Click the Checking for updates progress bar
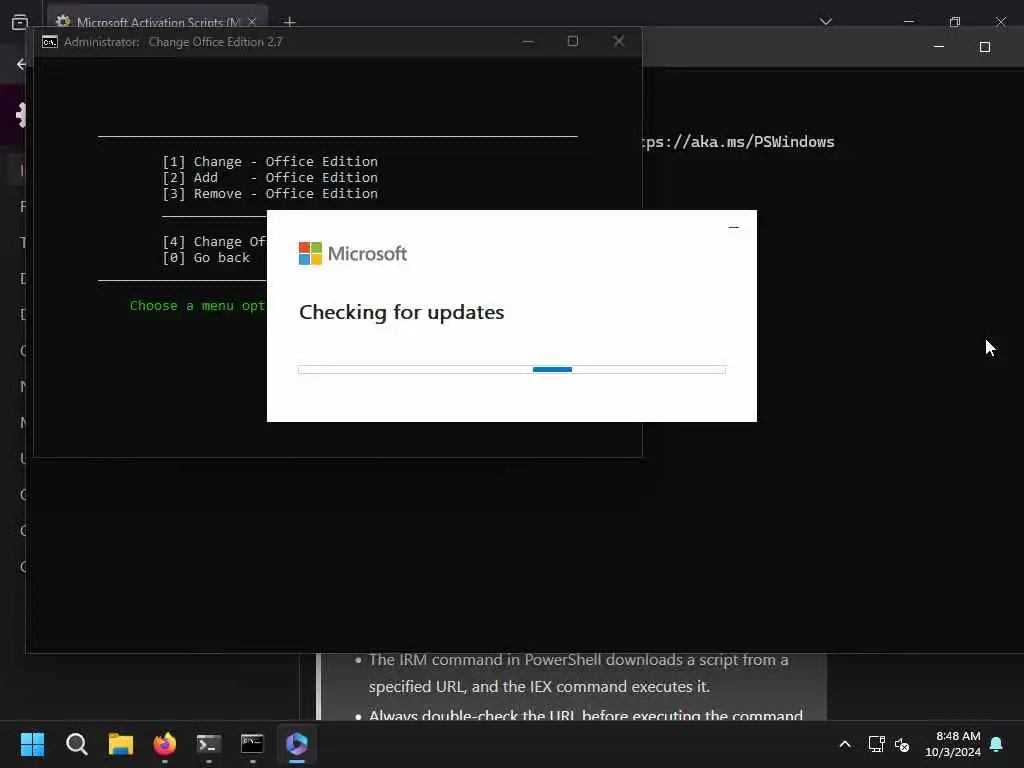The width and height of the screenshot is (1024, 768). [x=511, y=370]
